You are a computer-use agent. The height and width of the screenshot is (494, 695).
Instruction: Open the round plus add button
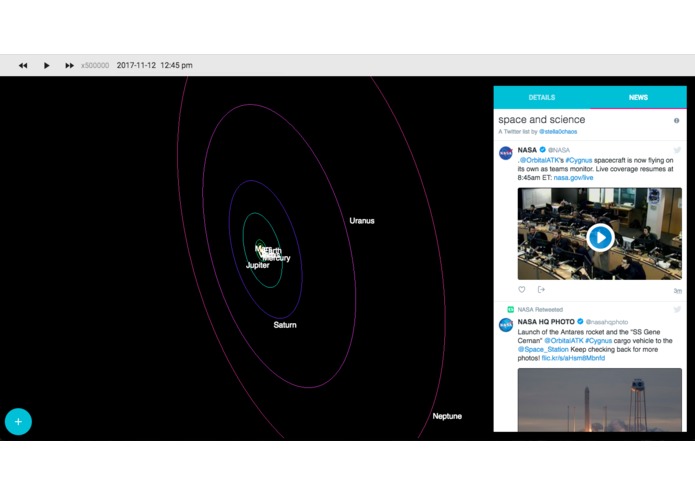click(18, 421)
